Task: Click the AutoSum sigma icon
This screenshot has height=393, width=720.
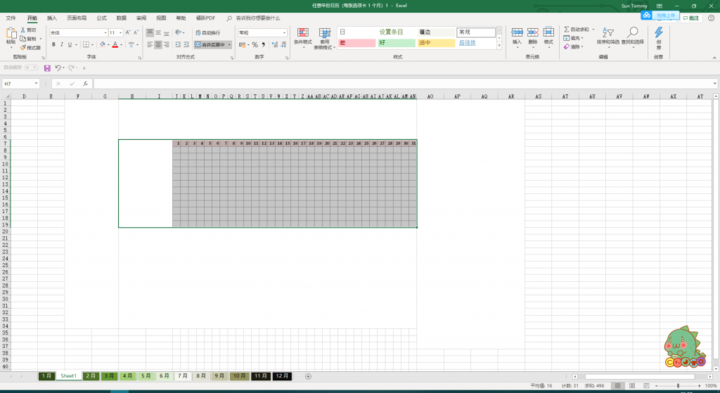Action: click(x=567, y=29)
